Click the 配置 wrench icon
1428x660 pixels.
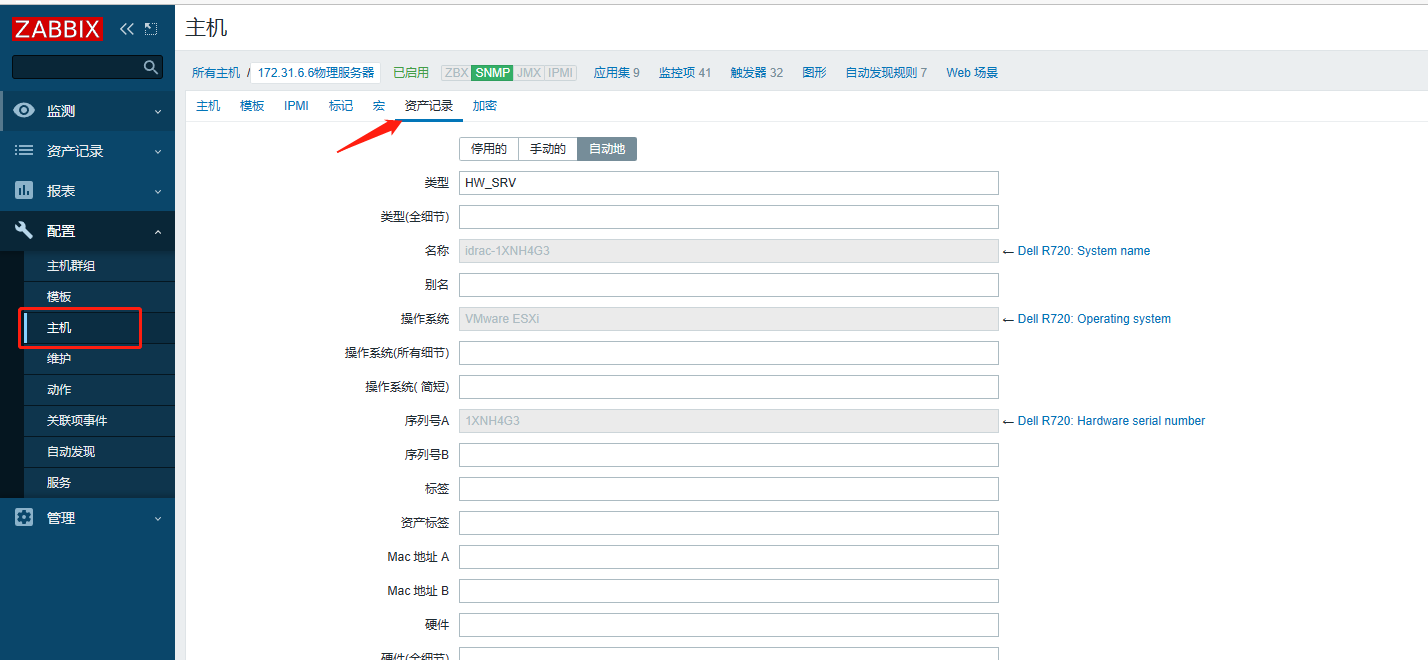click(22, 231)
